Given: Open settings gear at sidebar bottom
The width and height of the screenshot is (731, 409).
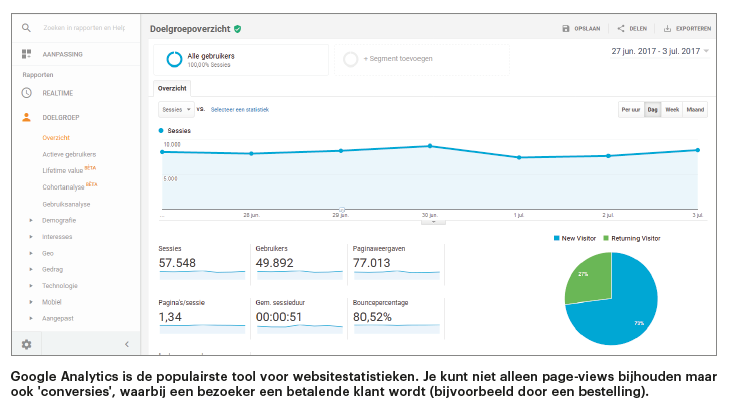Looking at the screenshot, I should pyautogui.click(x=27, y=344).
